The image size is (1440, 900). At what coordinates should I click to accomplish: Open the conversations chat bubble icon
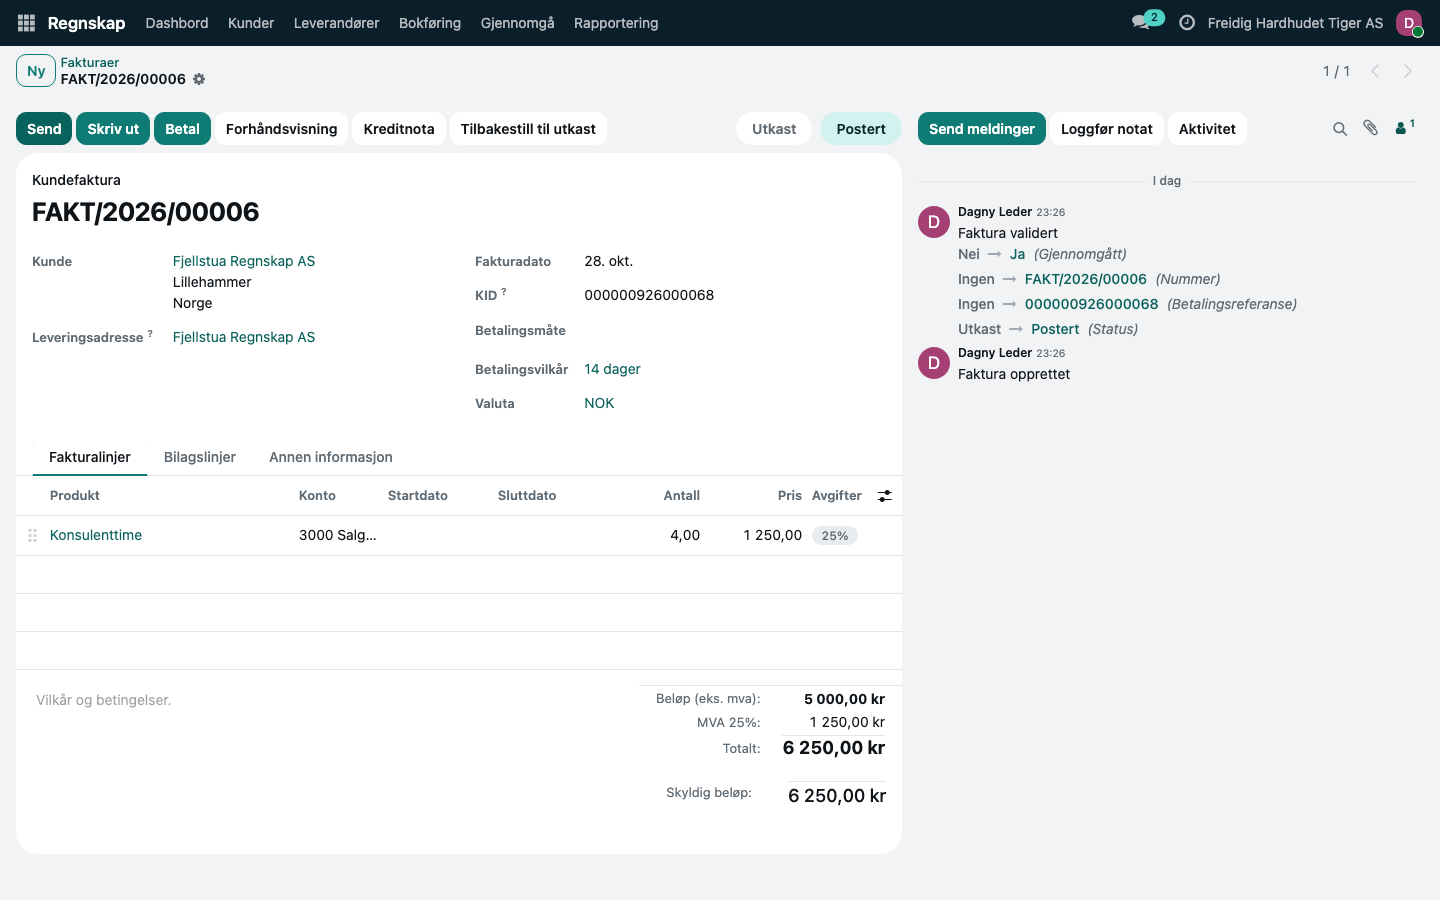(x=1140, y=22)
